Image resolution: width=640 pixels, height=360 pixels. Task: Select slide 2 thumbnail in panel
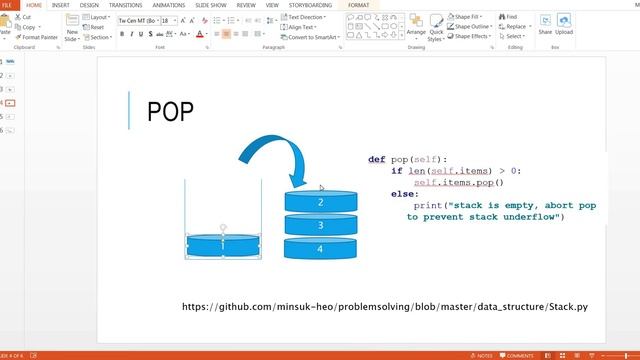pyautogui.click(x=10, y=76)
